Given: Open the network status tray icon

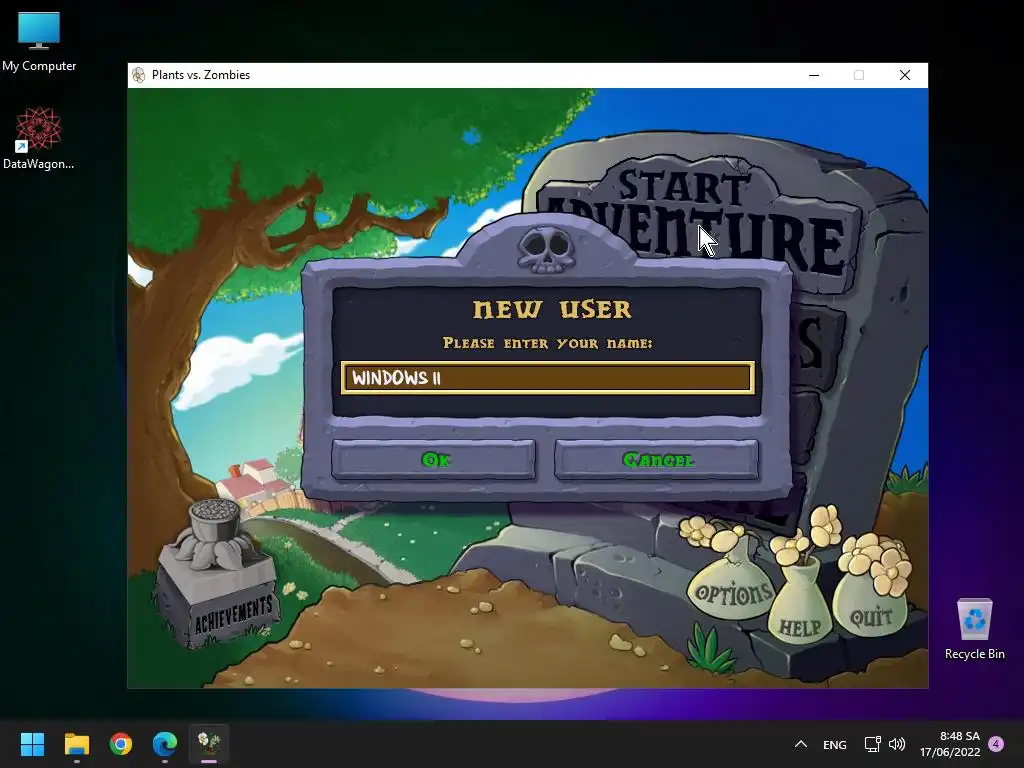Looking at the screenshot, I should click(872, 744).
